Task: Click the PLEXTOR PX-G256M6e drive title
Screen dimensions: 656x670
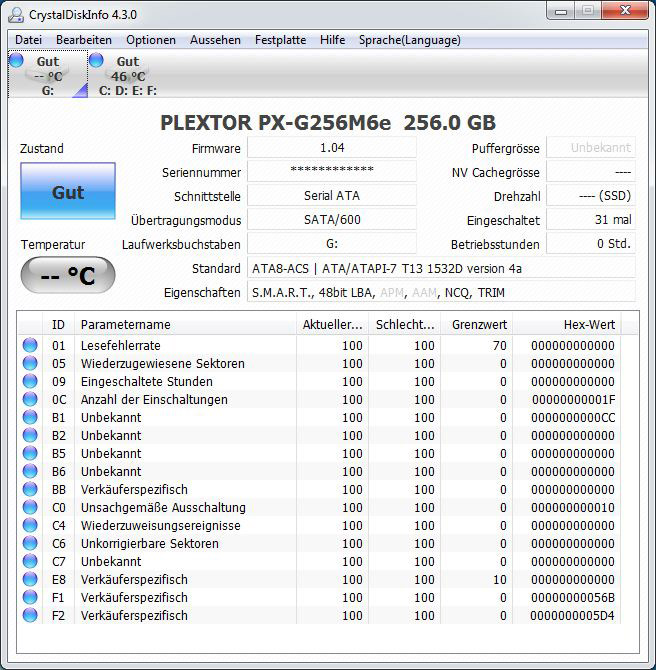Action: [x=328, y=123]
